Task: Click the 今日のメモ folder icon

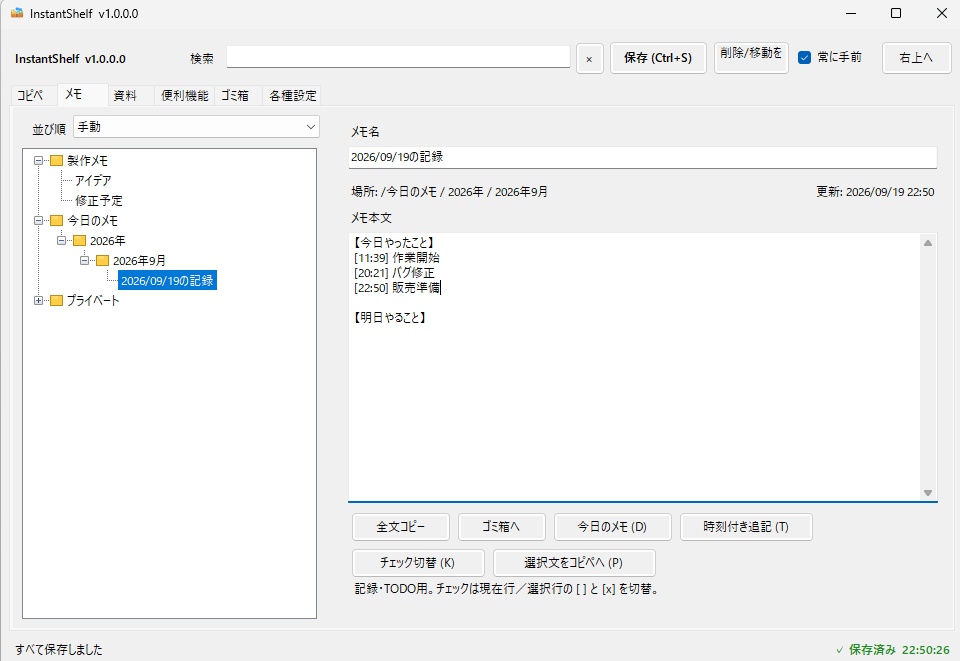Action: click(56, 220)
